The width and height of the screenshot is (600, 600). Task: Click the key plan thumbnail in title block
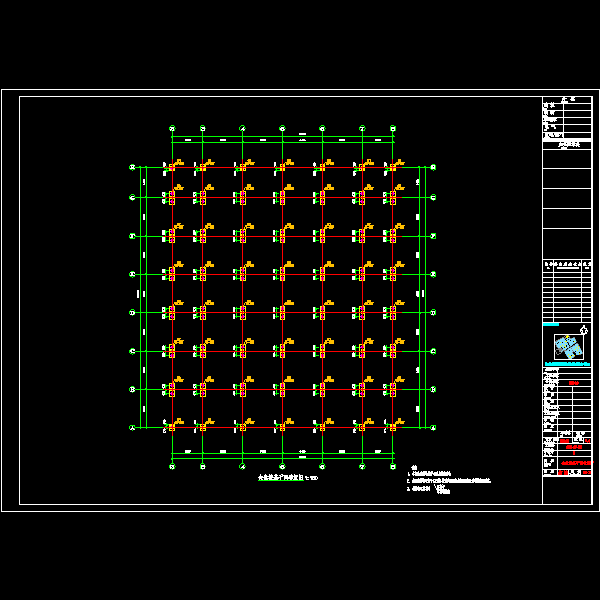point(568,346)
